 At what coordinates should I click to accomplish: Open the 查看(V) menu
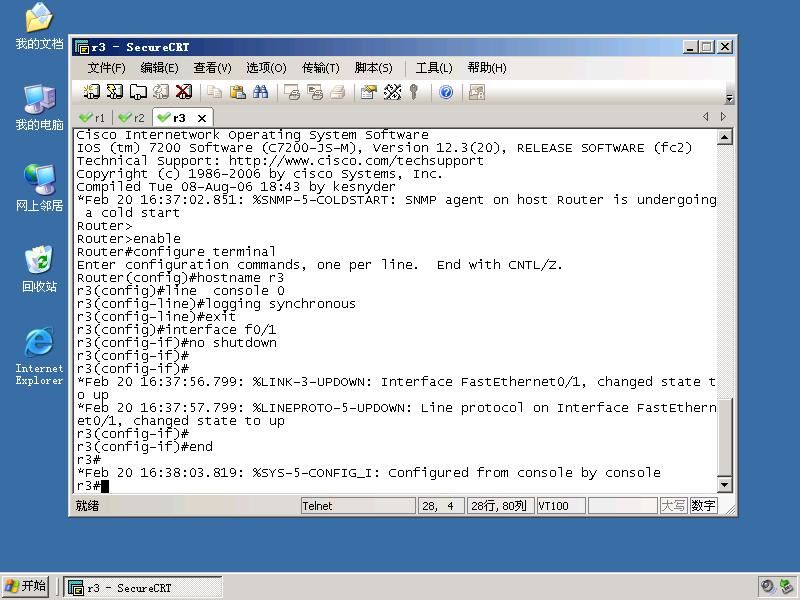(x=212, y=68)
